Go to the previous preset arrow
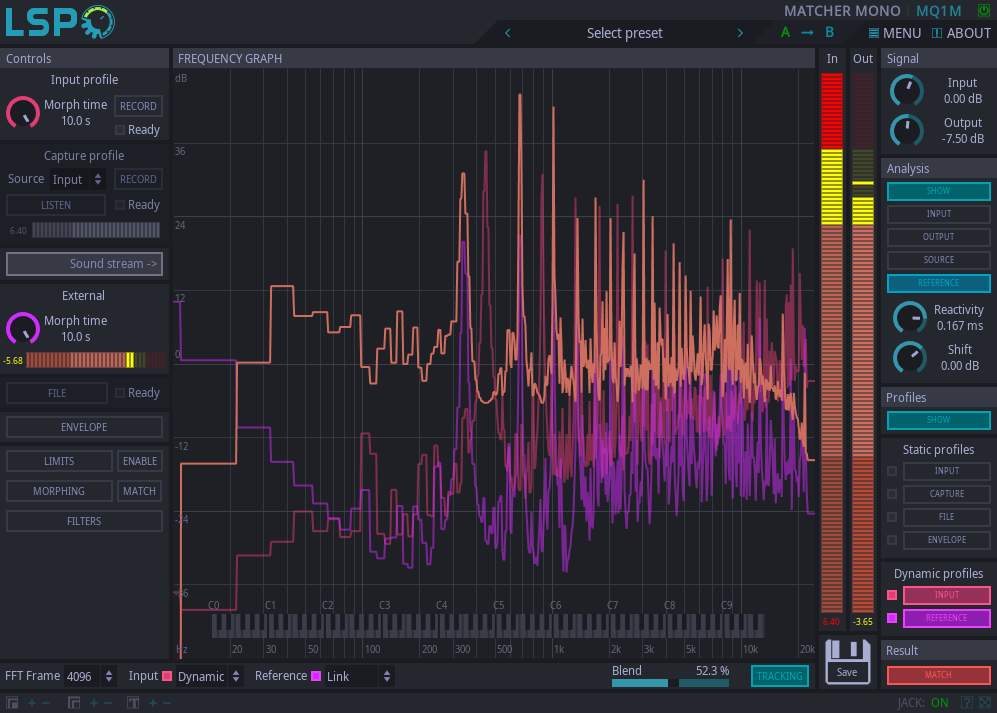This screenshot has width=997, height=713. click(508, 33)
